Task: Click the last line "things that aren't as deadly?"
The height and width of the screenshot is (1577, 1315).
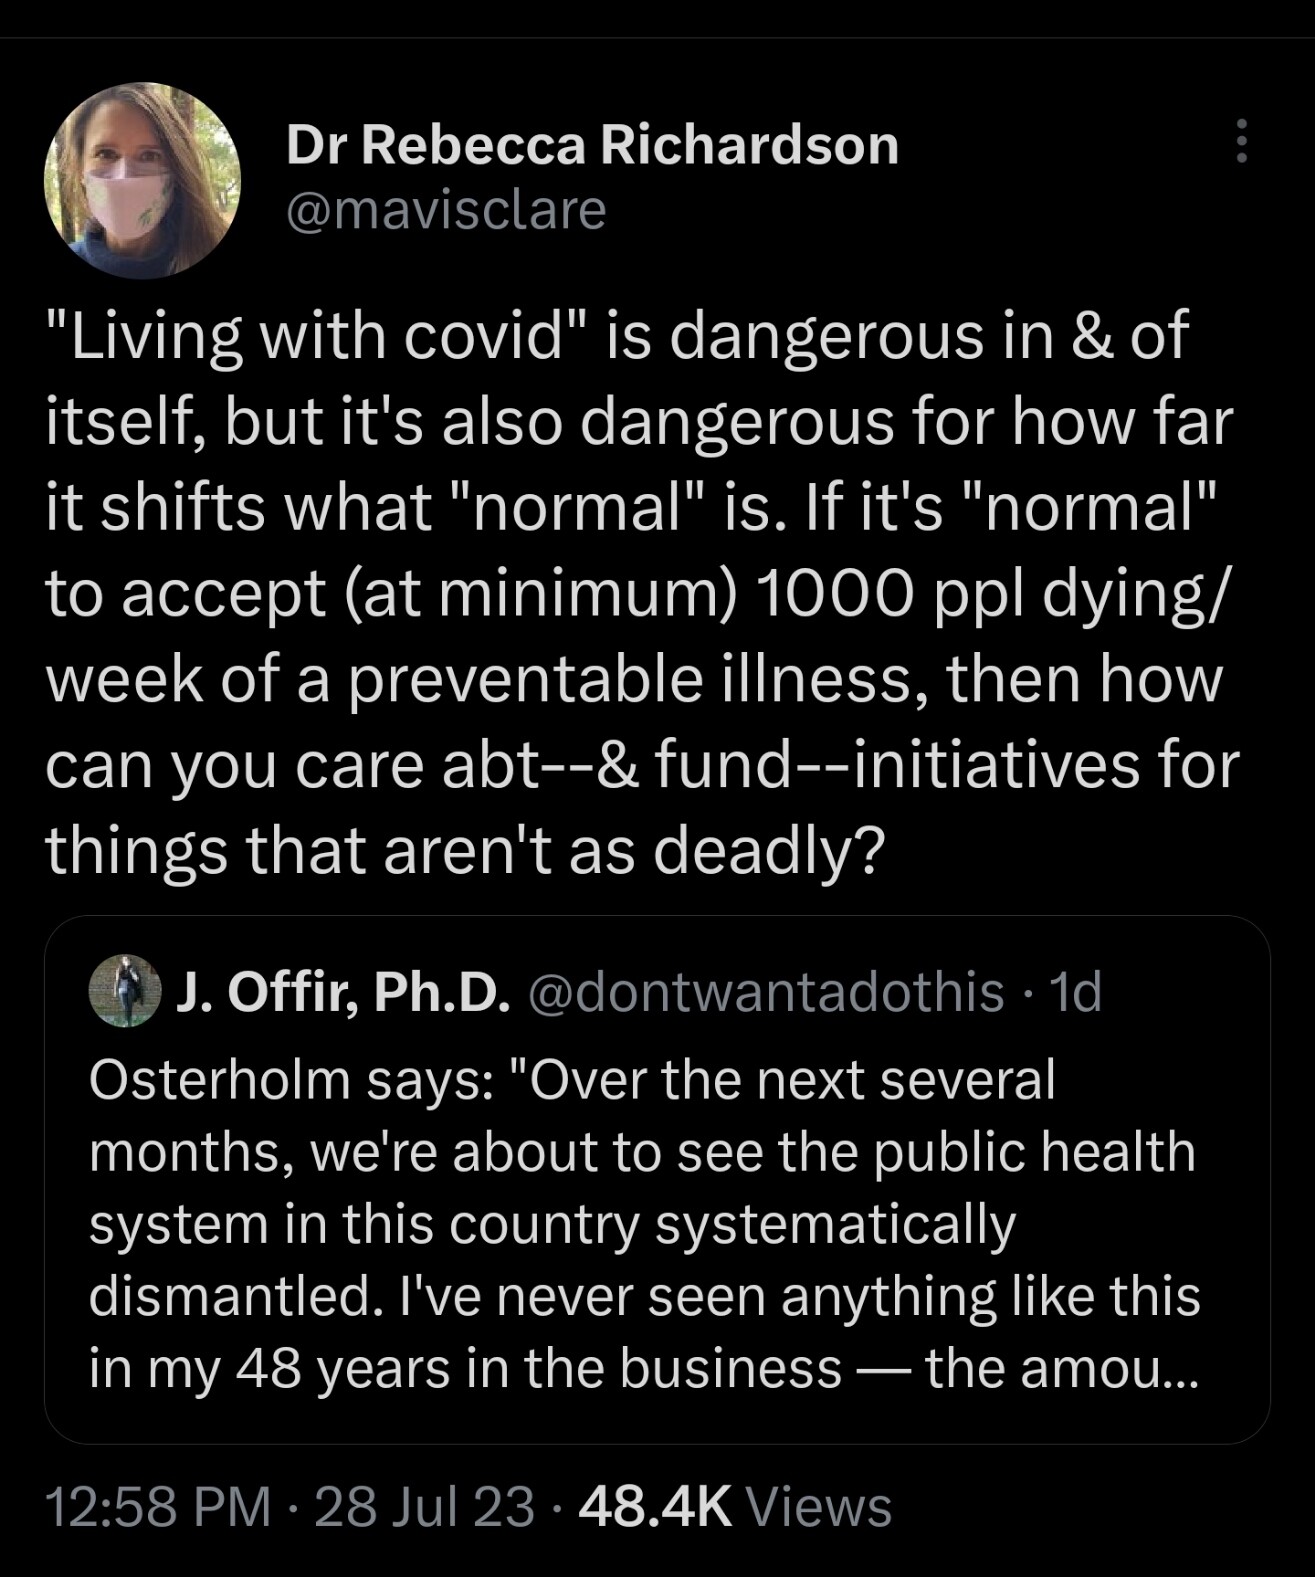Action: pyautogui.click(x=465, y=850)
